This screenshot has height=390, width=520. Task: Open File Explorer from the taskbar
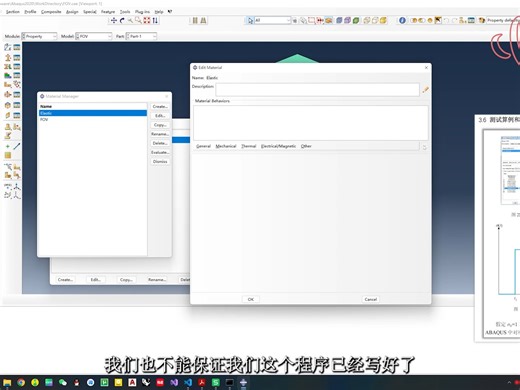coord(7,383)
